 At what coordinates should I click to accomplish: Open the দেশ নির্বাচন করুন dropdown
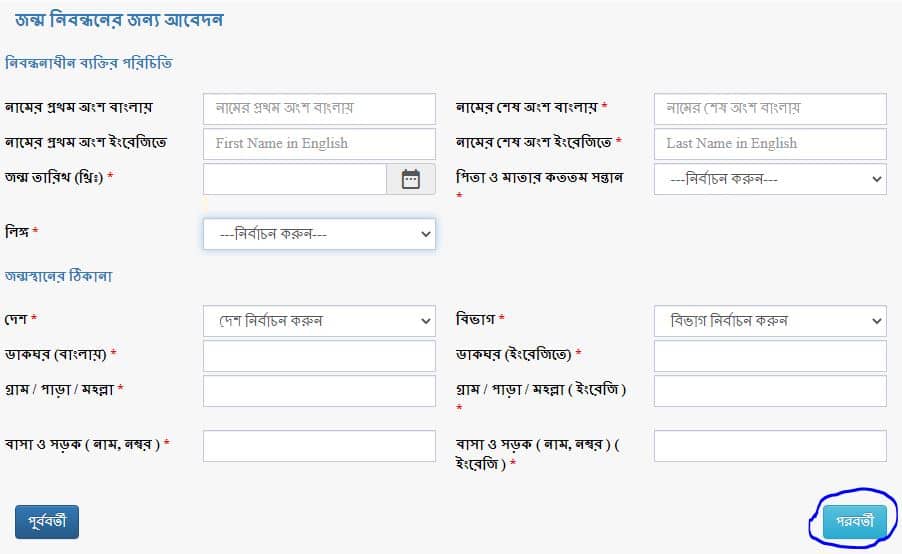[x=319, y=321]
